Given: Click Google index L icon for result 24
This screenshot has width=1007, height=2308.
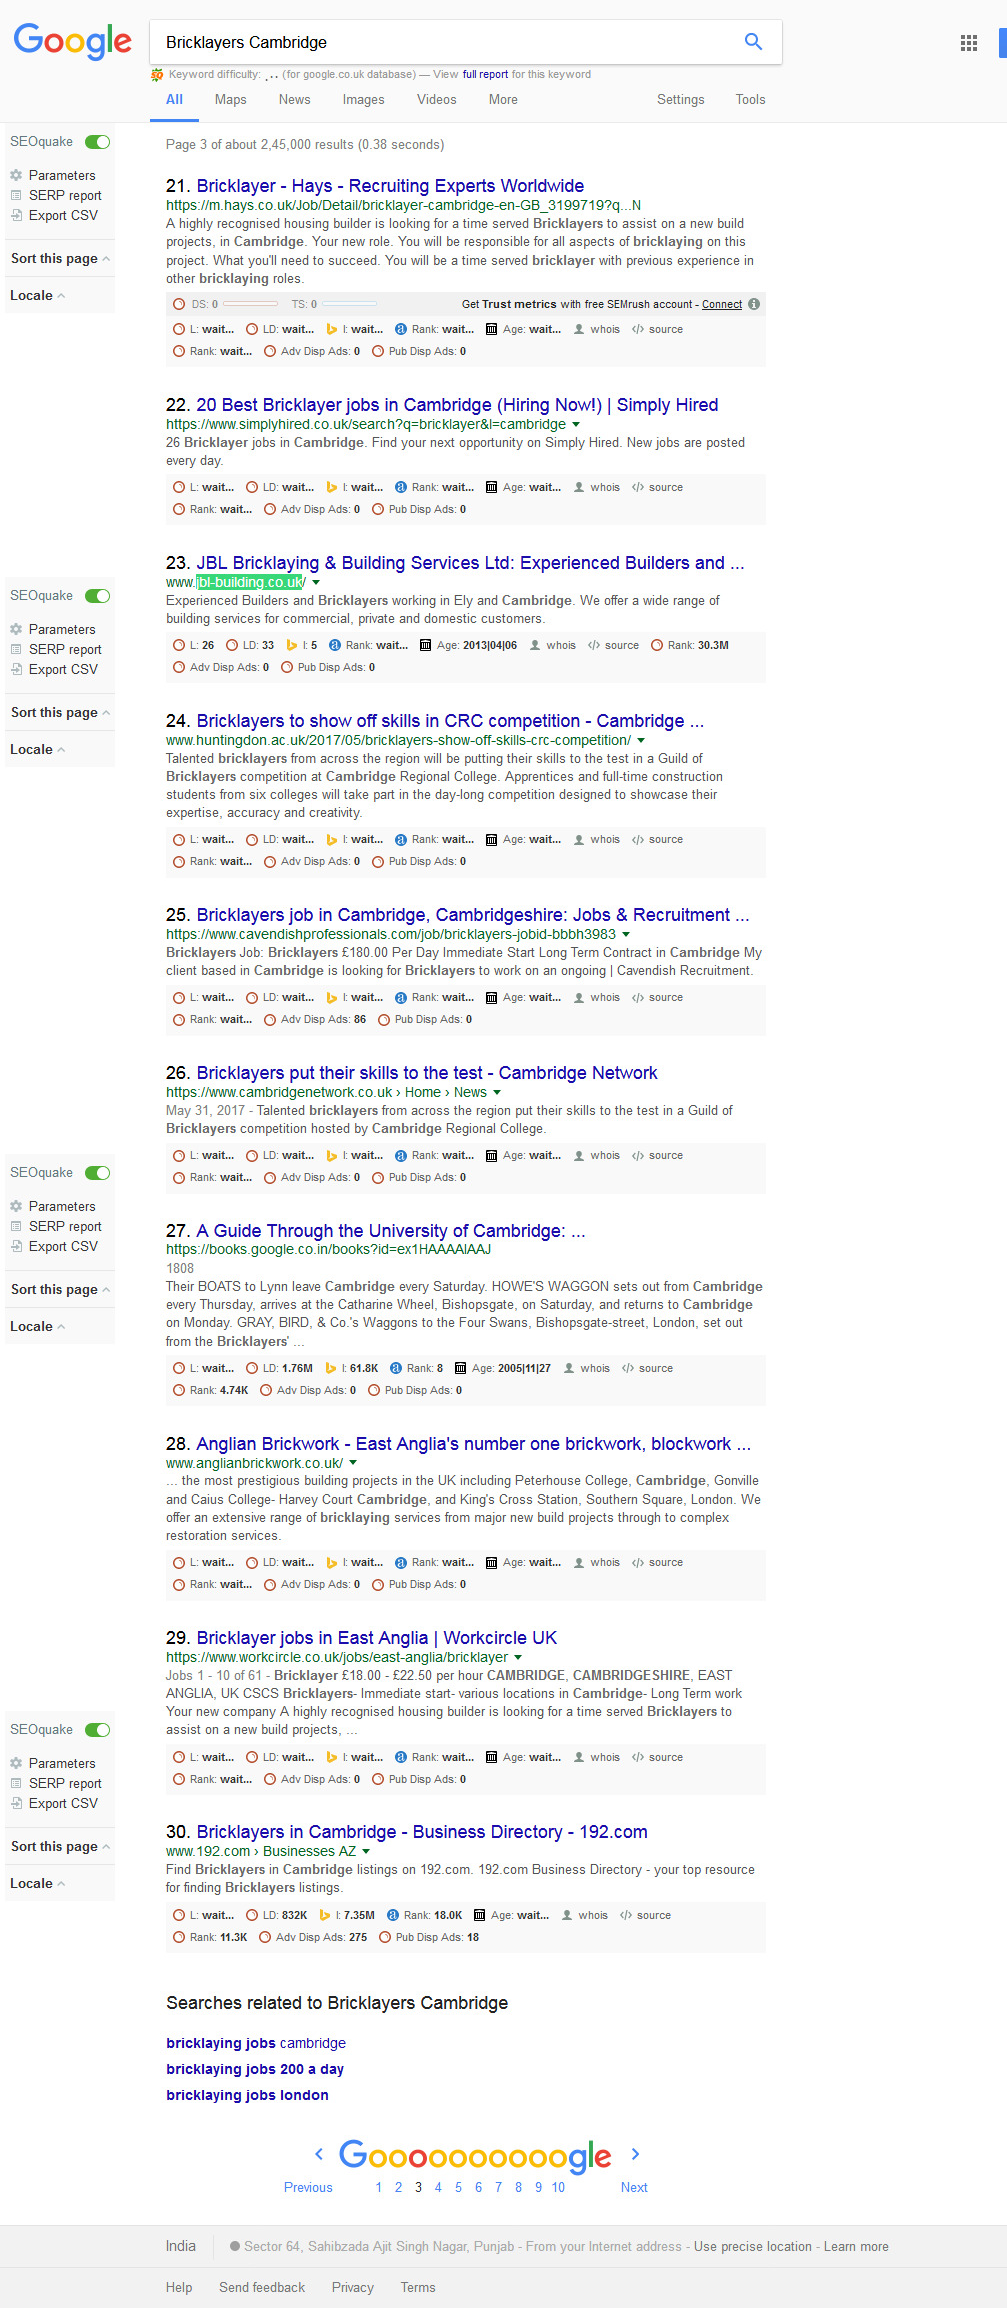Looking at the screenshot, I should (x=179, y=839).
